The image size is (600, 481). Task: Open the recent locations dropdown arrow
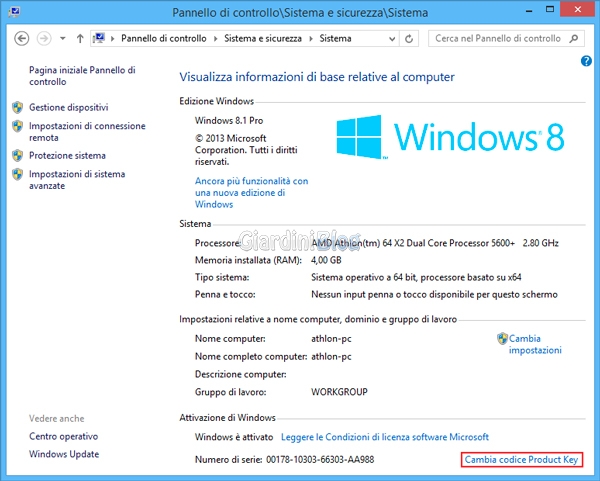(x=63, y=39)
